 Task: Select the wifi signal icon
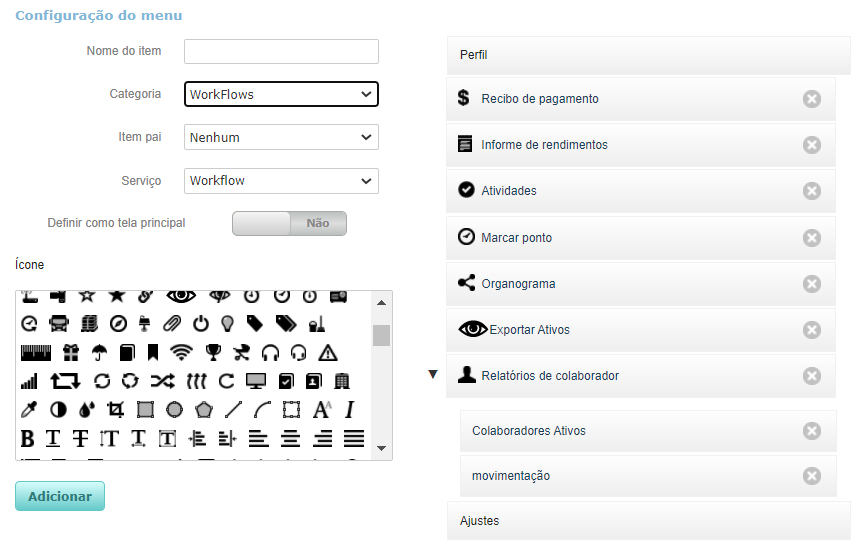pos(181,352)
